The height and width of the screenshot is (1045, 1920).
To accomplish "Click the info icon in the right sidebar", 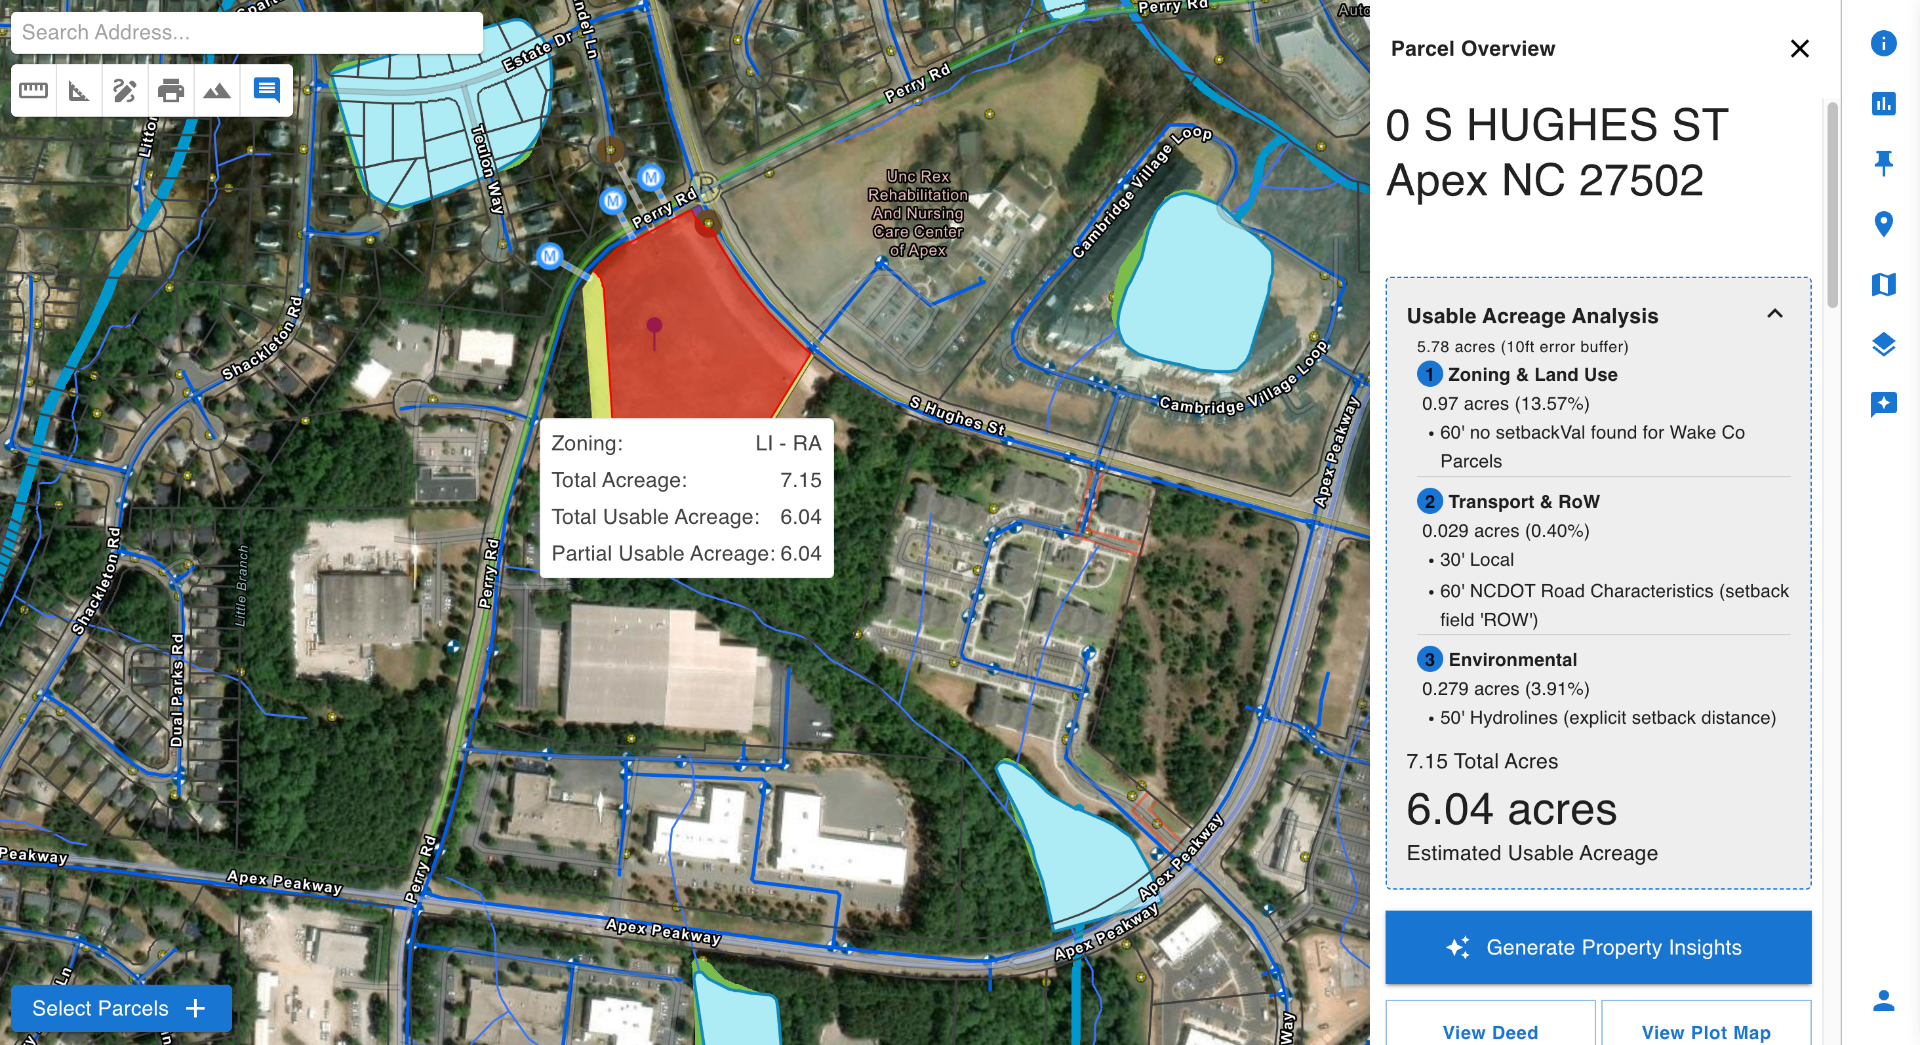I will [x=1884, y=44].
